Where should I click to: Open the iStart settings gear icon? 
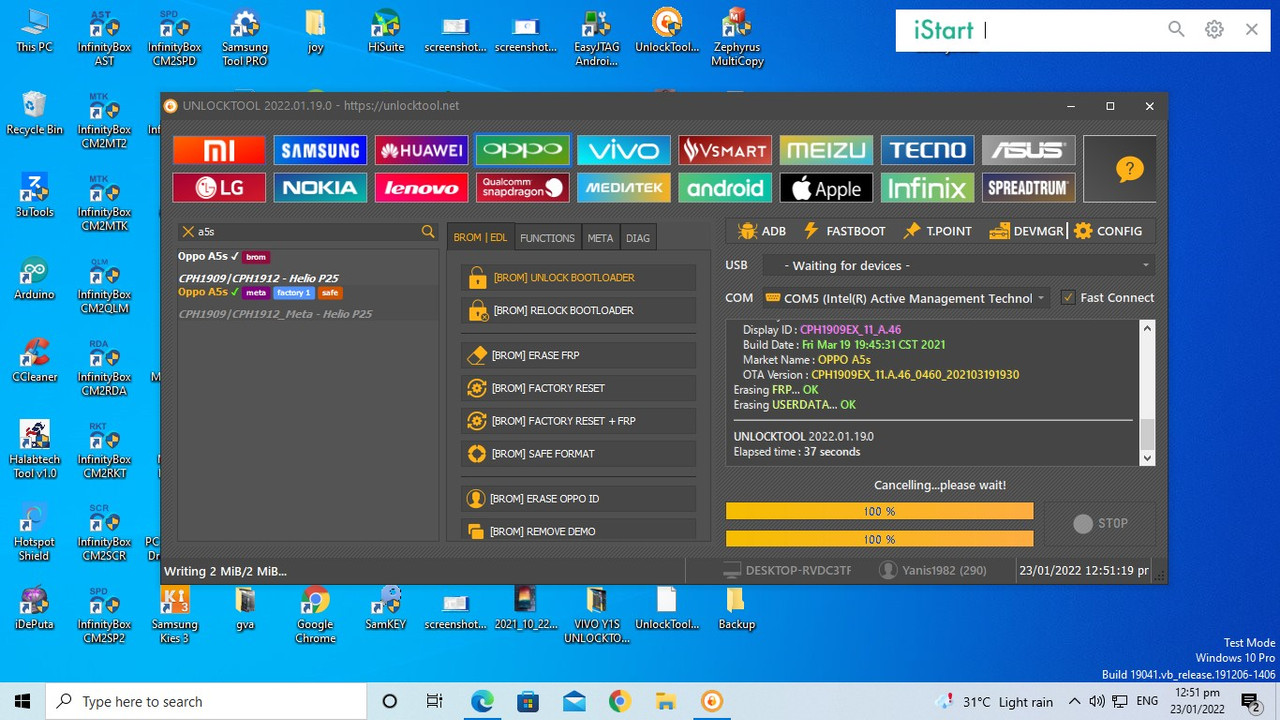(x=1214, y=30)
